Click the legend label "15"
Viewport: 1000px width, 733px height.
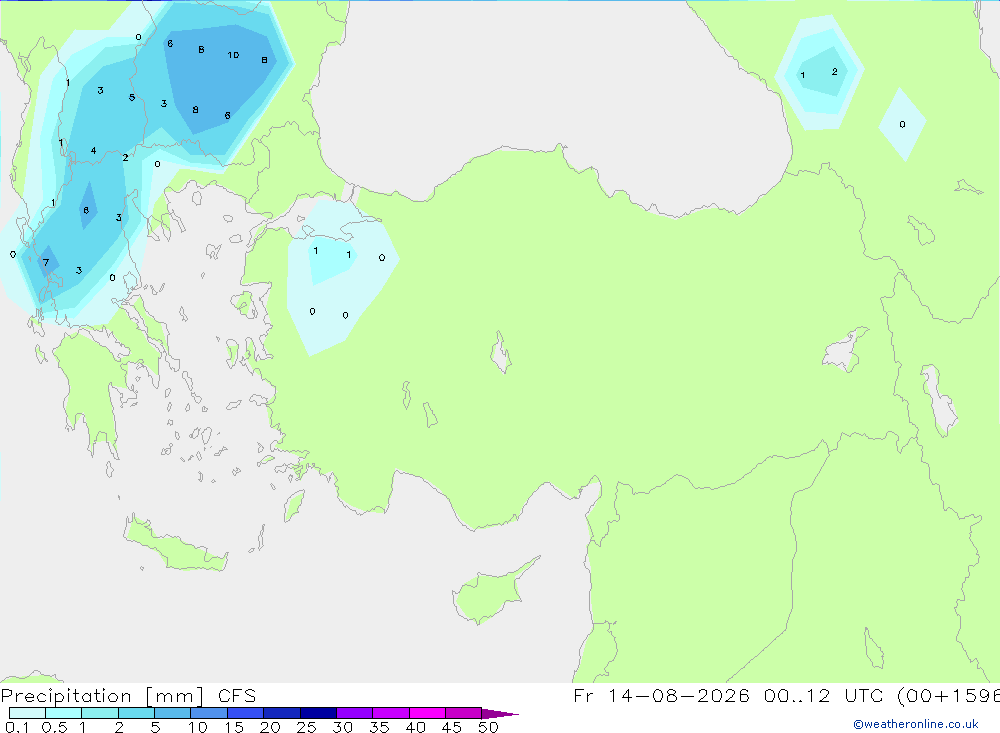click(234, 727)
